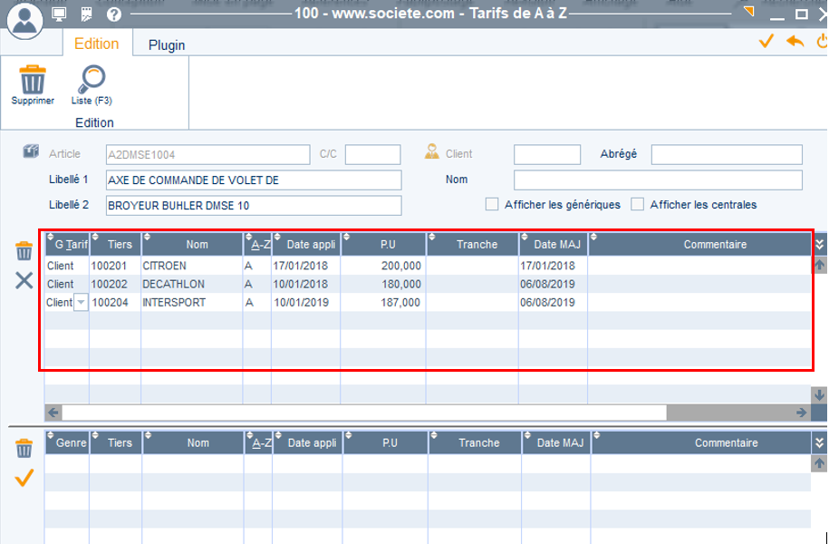Click price cell 180,000
The image size is (829, 544).
coord(384,284)
